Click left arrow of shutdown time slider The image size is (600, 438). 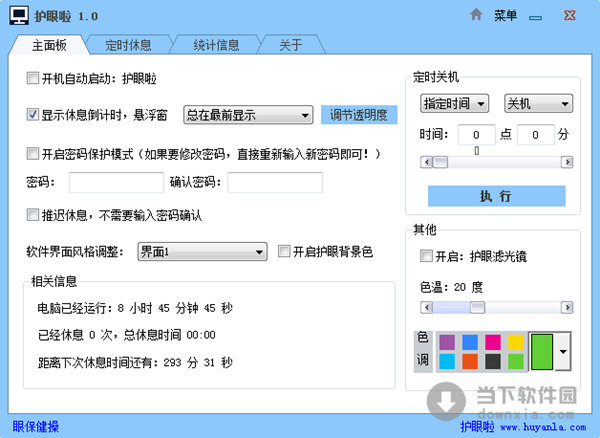click(x=426, y=162)
